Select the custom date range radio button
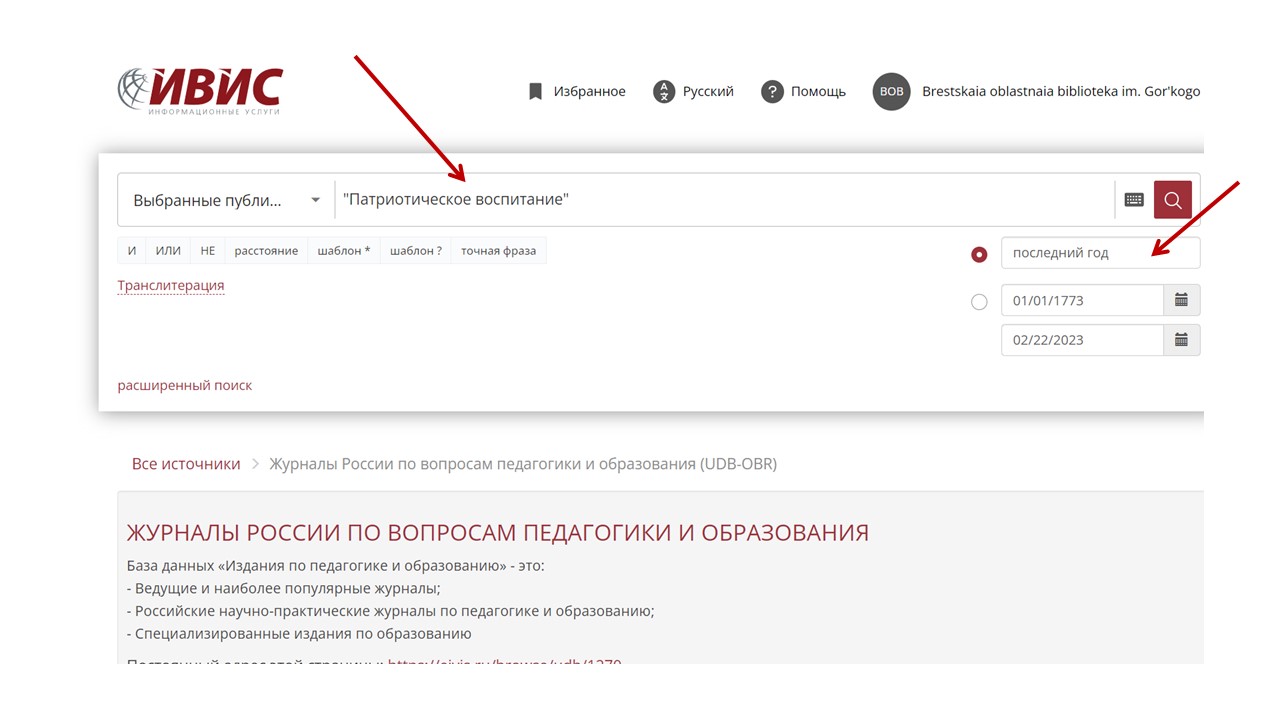The height and width of the screenshot is (720, 1280). (979, 301)
